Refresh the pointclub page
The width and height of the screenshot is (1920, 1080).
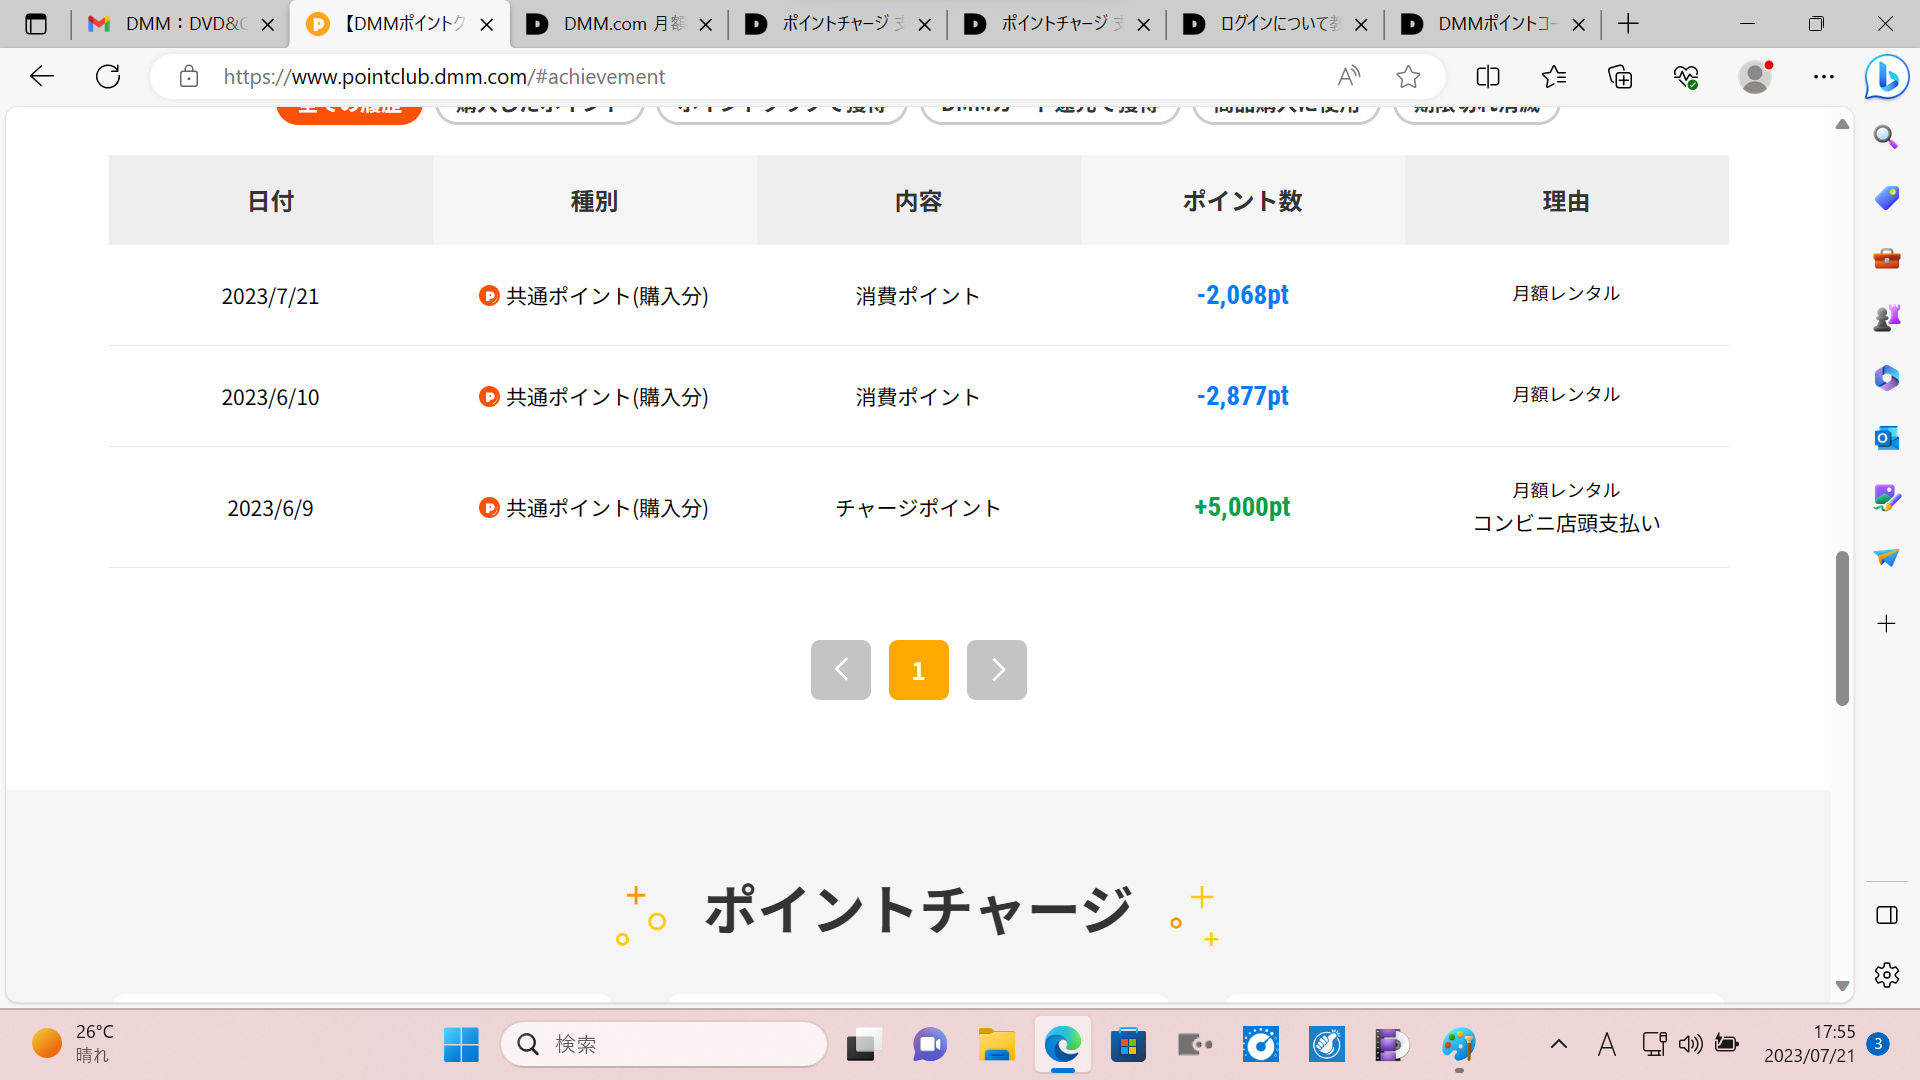click(x=108, y=76)
